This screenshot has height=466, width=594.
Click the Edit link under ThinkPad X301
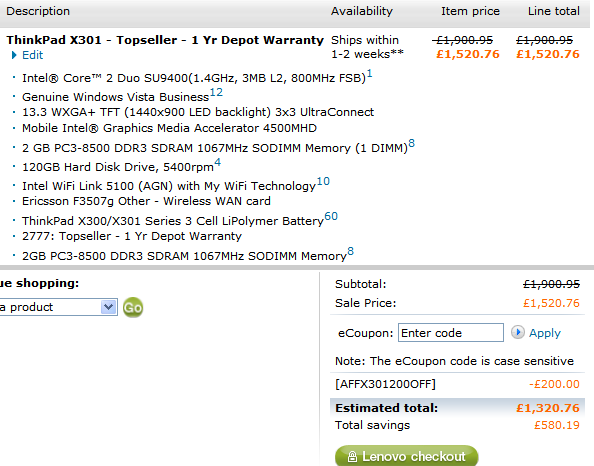[32, 55]
